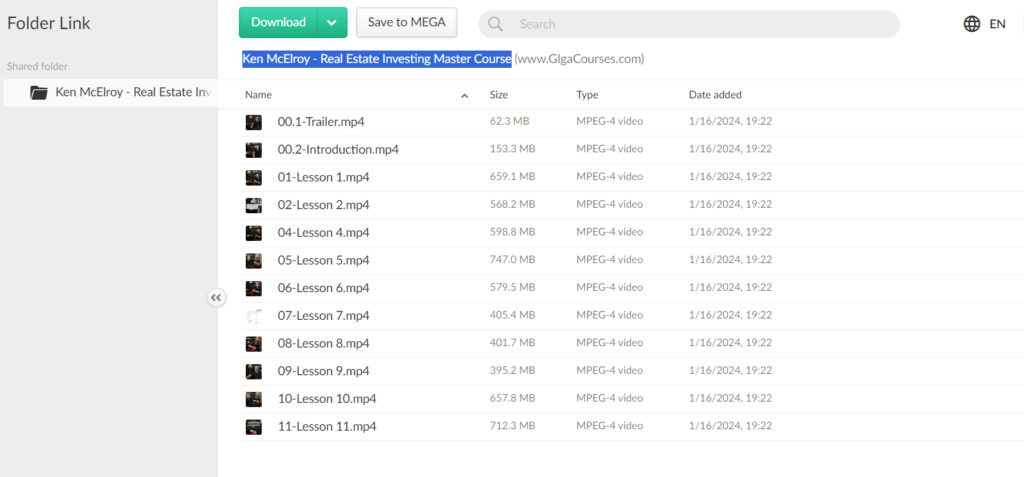This screenshot has height=477, width=1024.
Task: Click the search magnifier icon
Action: 495,24
